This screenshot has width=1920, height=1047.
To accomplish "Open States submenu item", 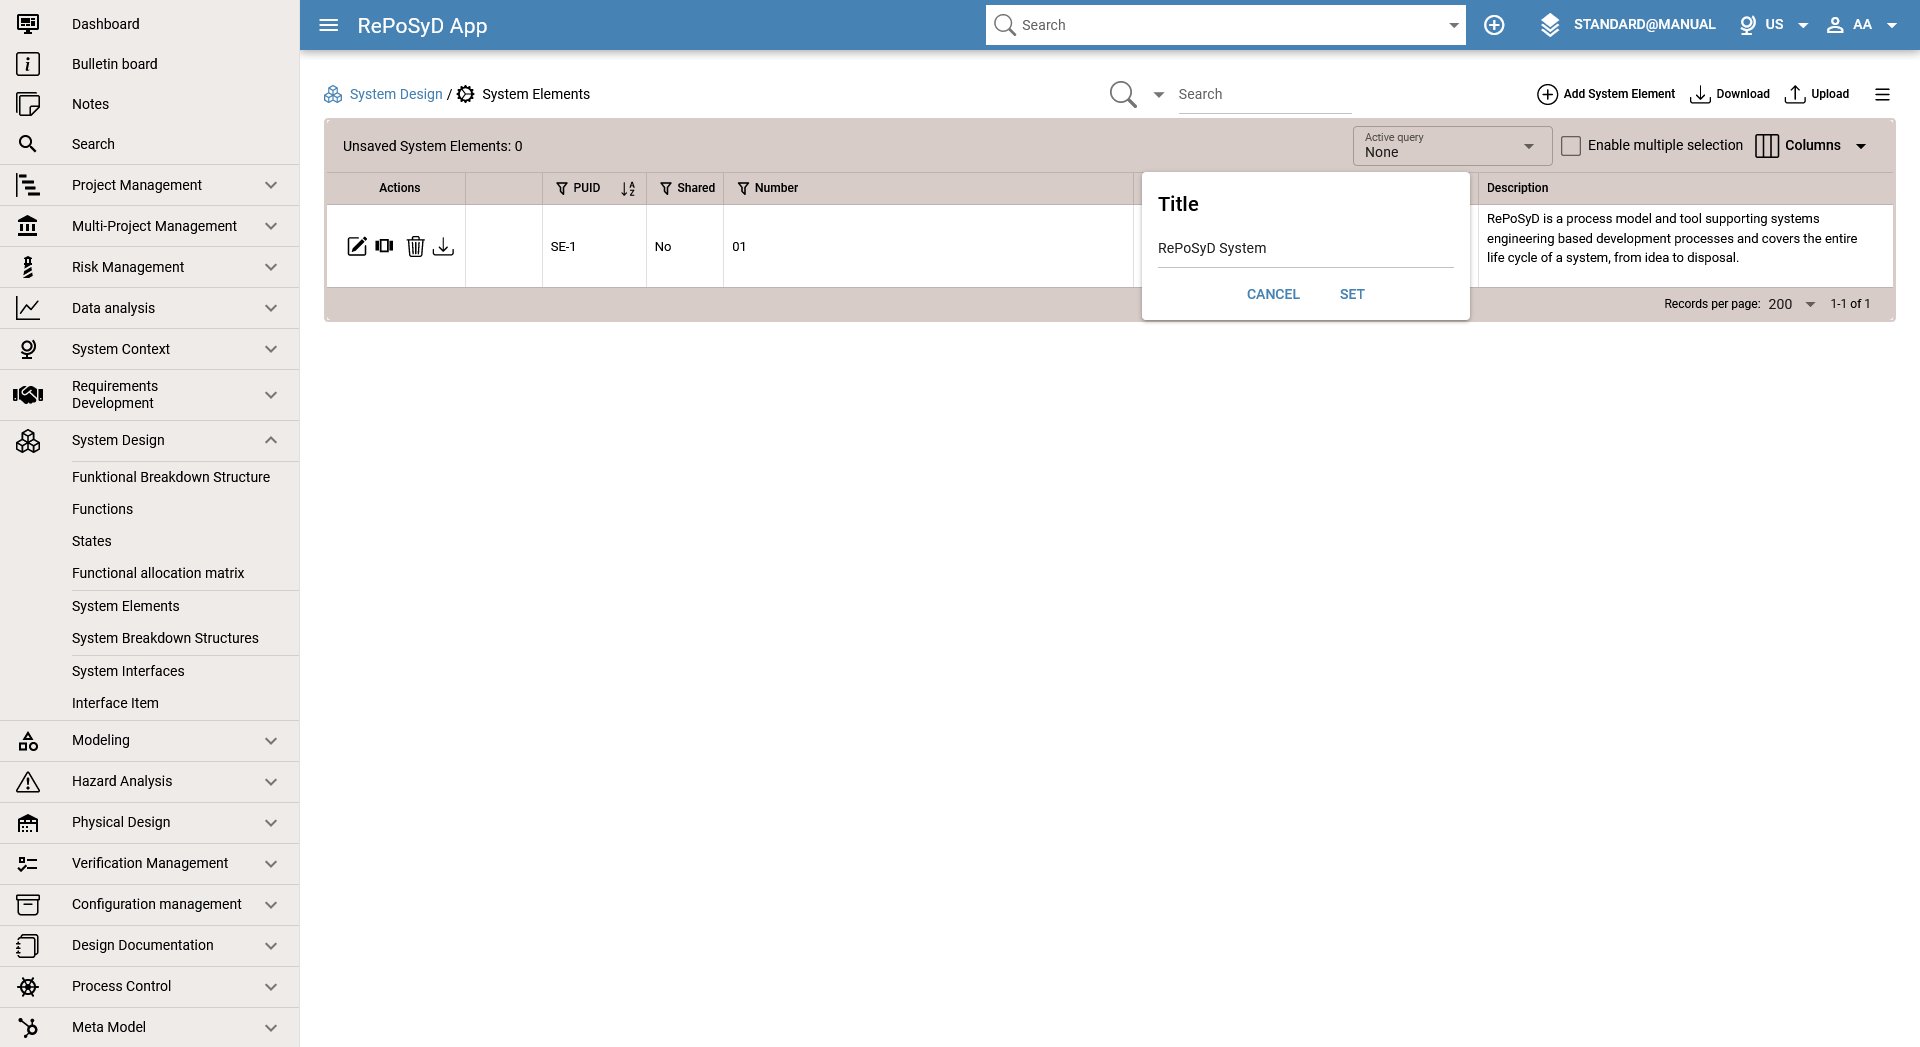I will click(x=92, y=541).
